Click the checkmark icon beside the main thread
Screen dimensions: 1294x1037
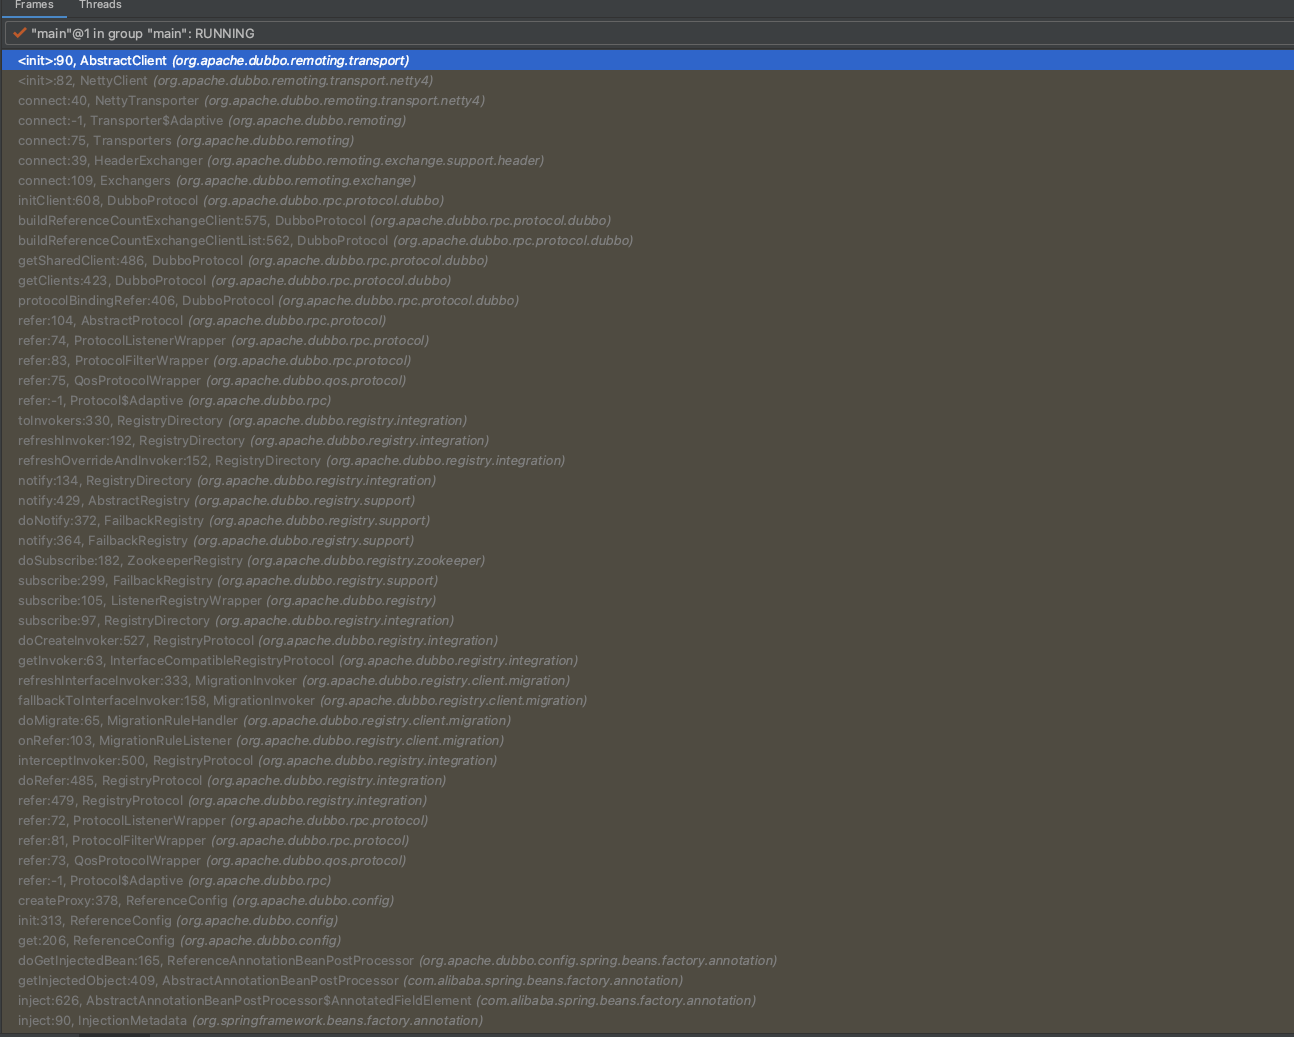pyautogui.click(x=19, y=33)
